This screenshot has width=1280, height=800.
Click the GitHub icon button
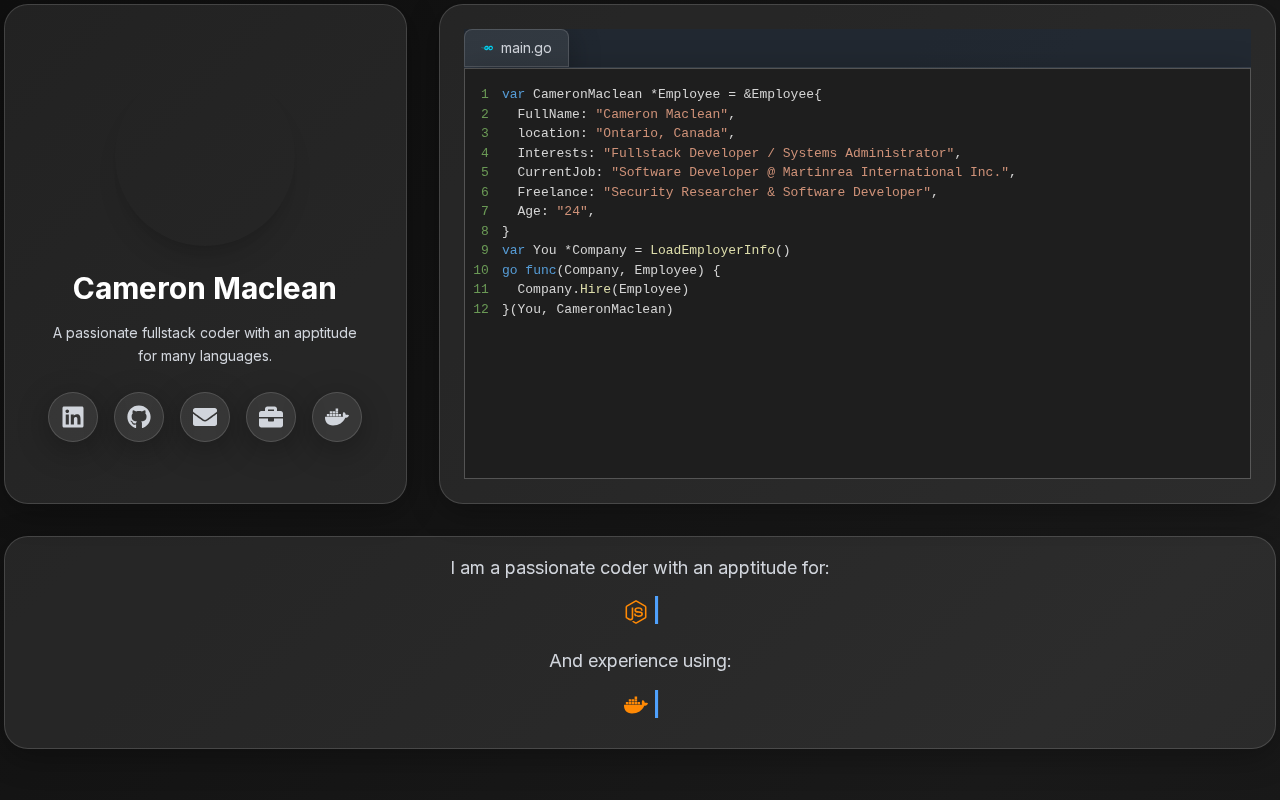(x=139, y=417)
